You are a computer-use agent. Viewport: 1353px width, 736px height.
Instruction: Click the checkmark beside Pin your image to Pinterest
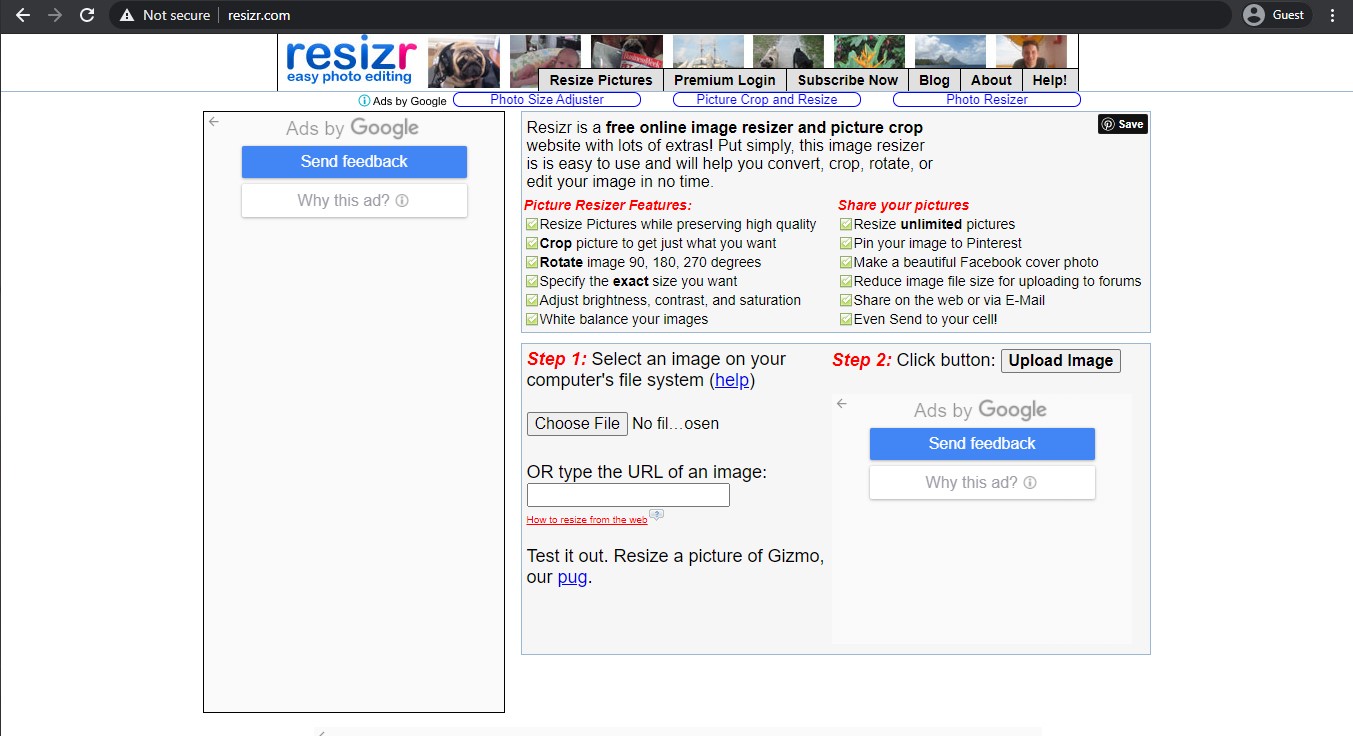click(846, 244)
